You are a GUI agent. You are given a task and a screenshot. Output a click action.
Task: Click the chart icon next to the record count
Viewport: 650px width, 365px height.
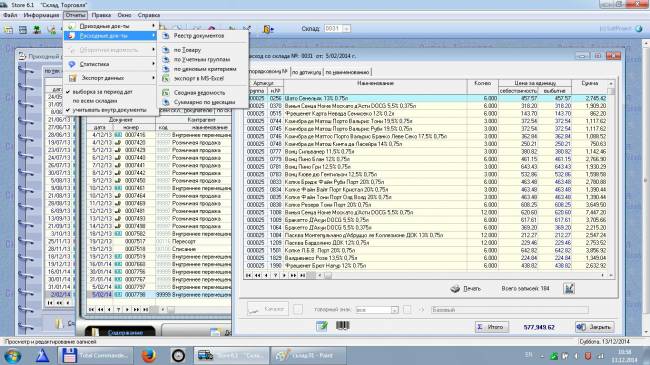coord(569,288)
